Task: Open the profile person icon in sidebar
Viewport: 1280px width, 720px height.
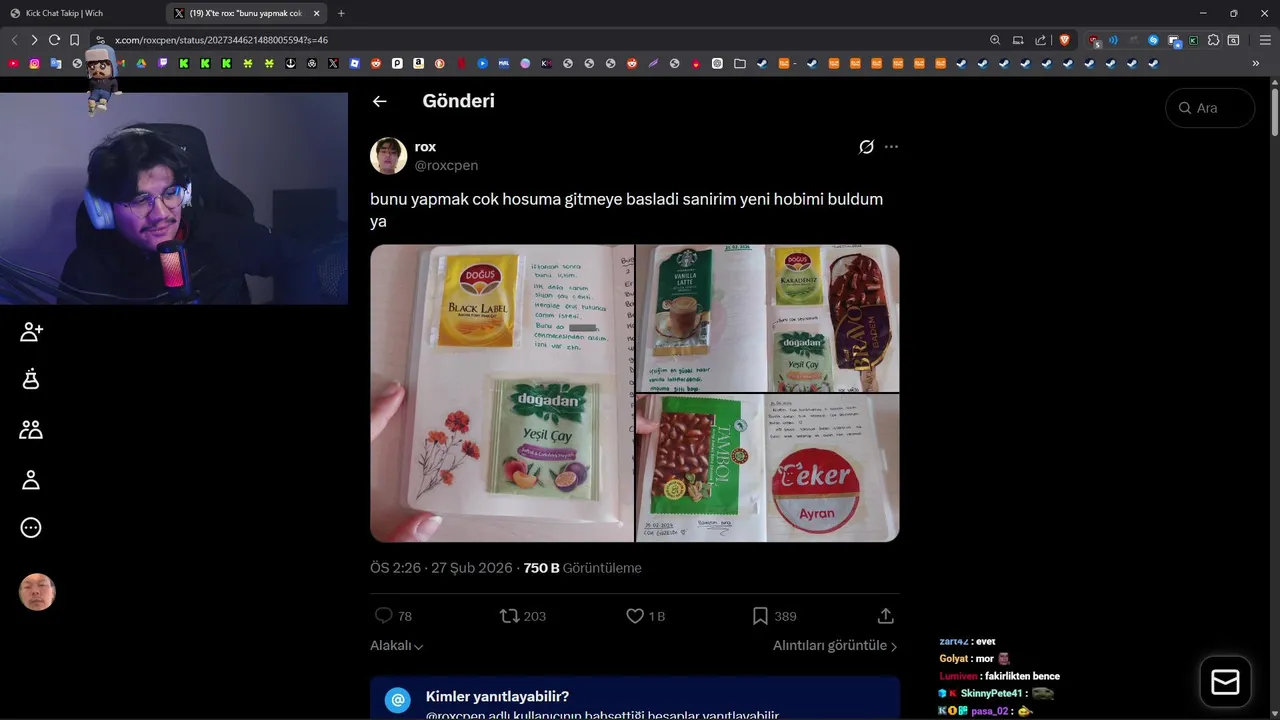Action: point(31,480)
